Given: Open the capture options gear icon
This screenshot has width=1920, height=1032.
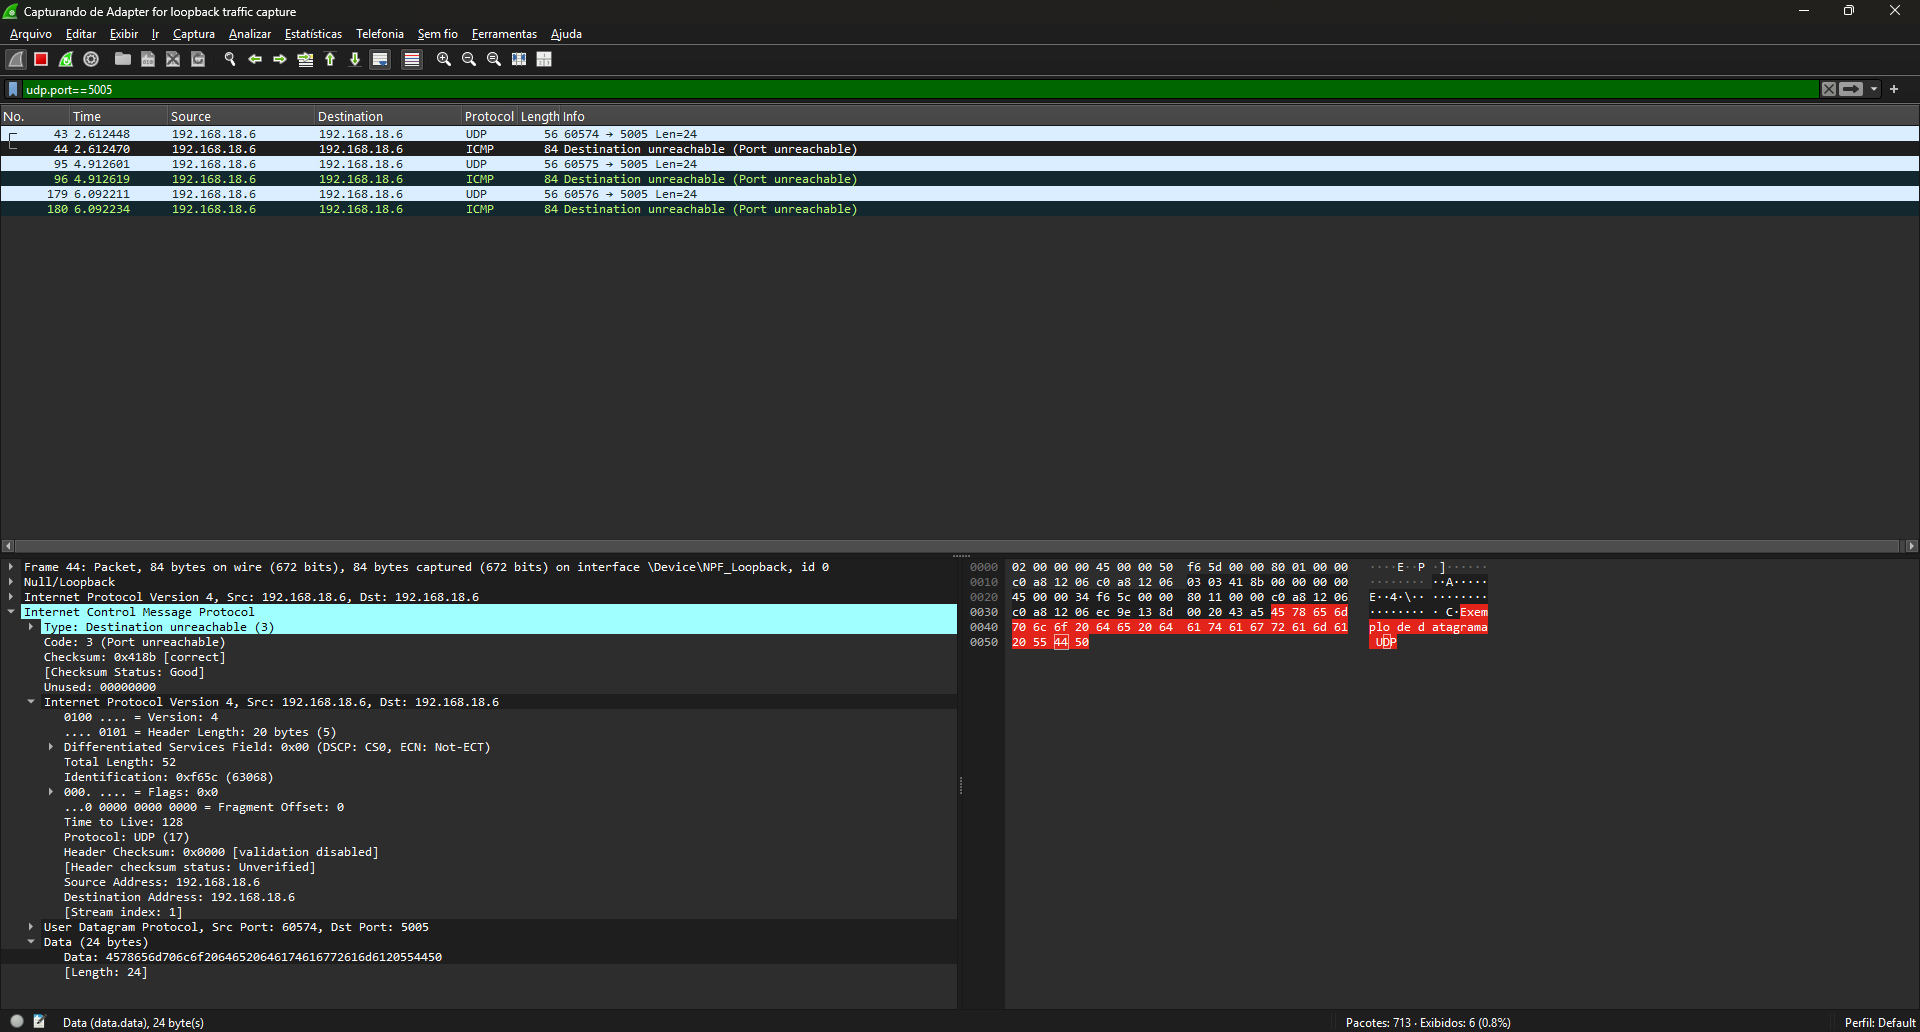Looking at the screenshot, I should click(91, 60).
